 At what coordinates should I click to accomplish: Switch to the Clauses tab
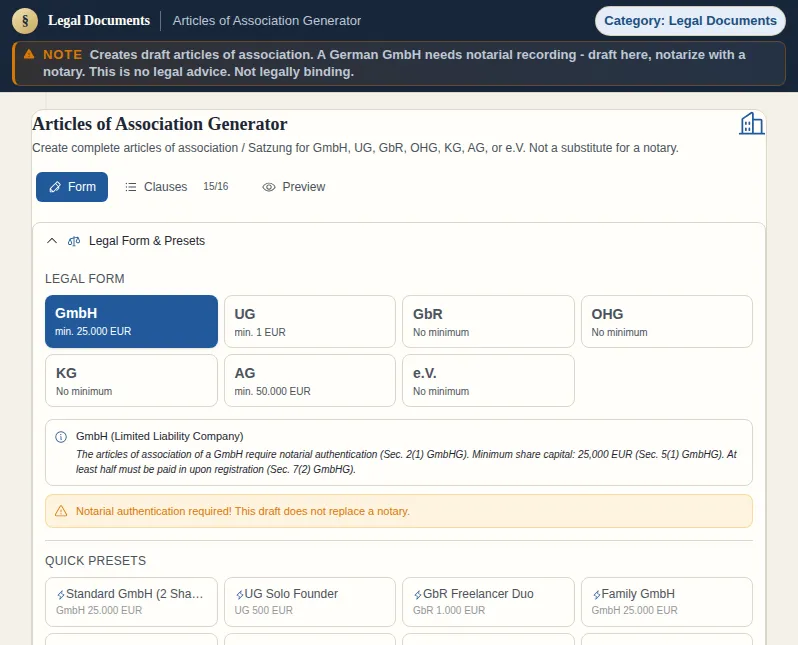tap(177, 187)
